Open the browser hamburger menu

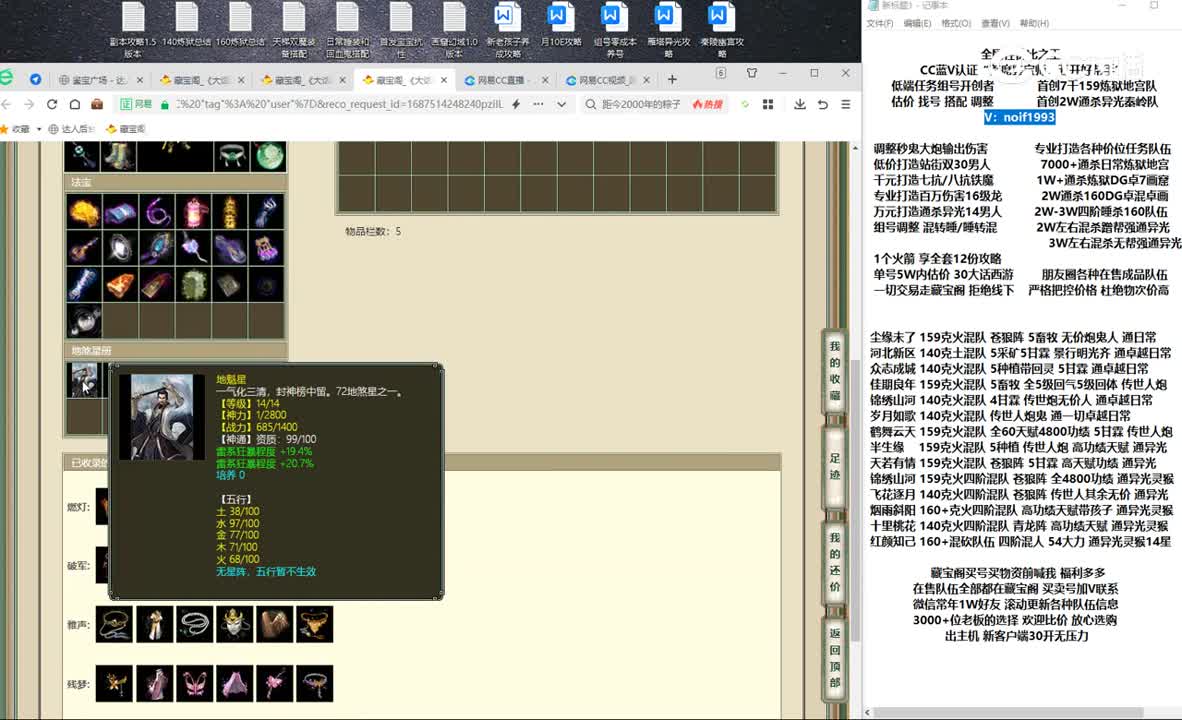(x=846, y=104)
